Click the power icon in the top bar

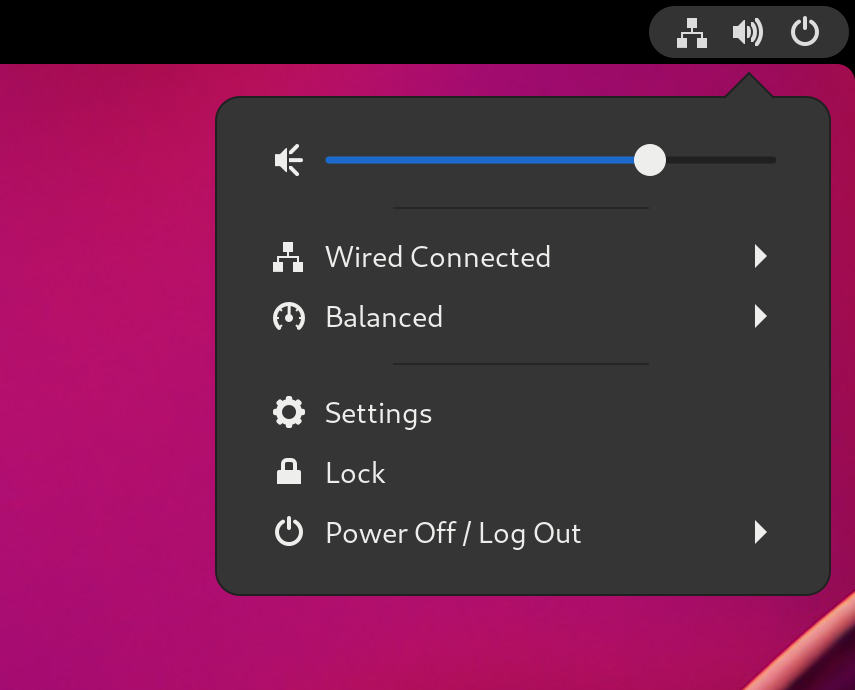tap(804, 33)
